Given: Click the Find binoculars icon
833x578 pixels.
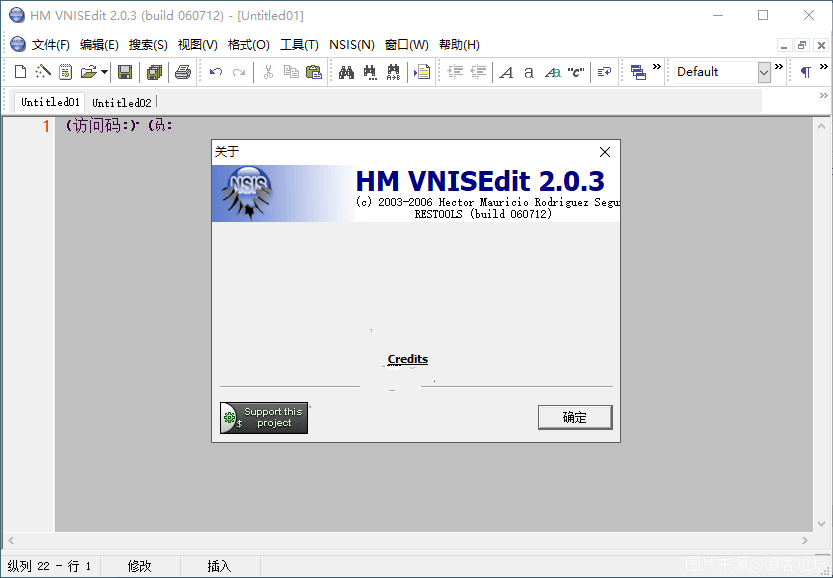Looking at the screenshot, I should click(346, 72).
